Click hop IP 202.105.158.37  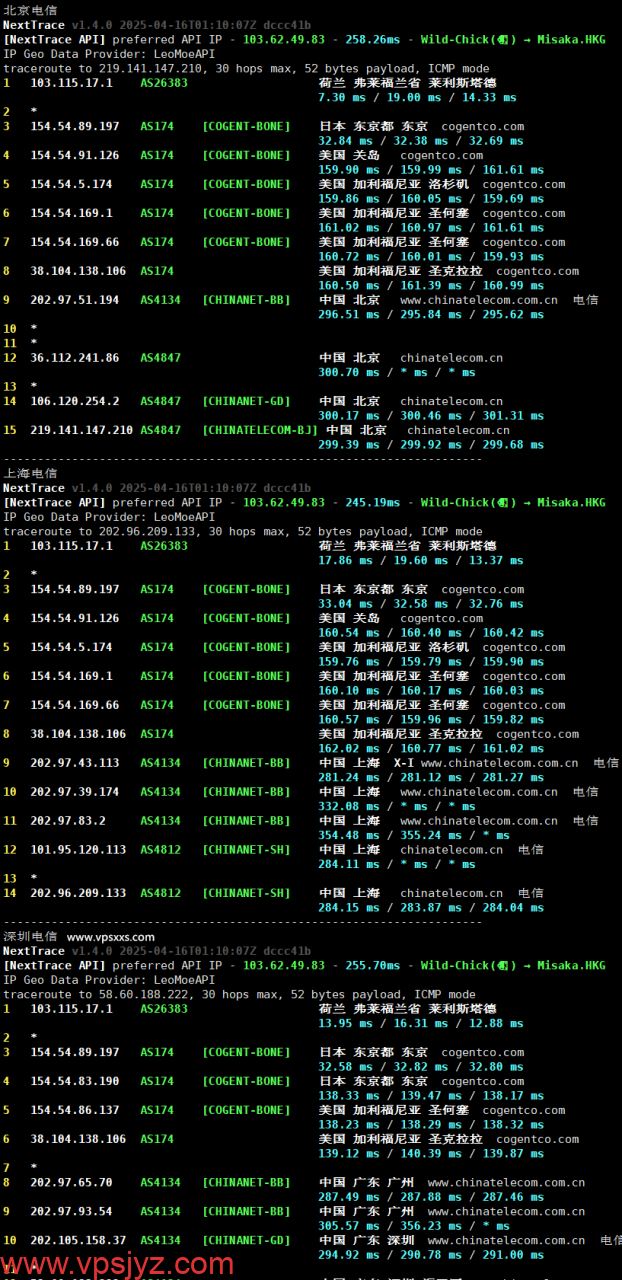[78, 1240]
